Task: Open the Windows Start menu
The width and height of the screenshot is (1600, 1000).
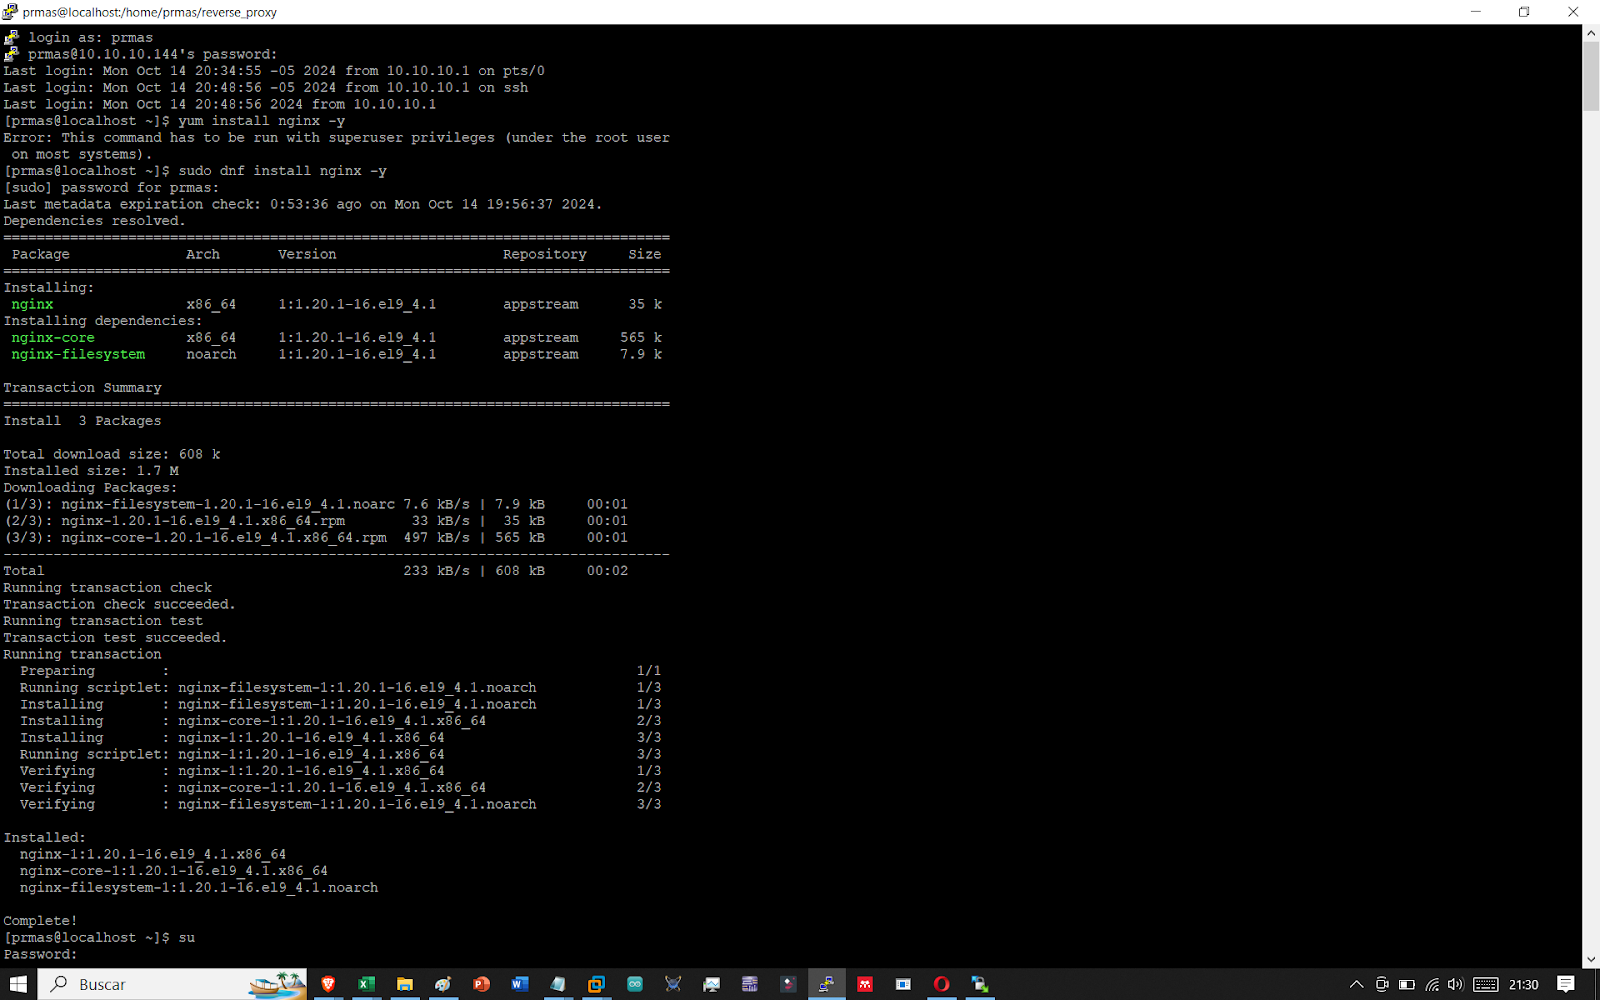Action: (x=18, y=984)
